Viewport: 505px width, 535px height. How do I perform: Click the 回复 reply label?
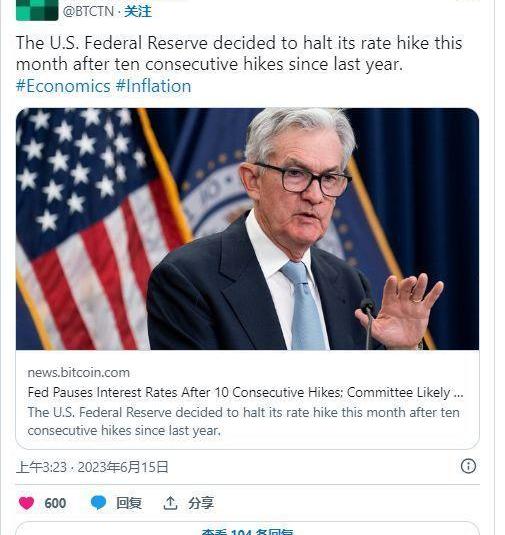[x=129, y=503]
